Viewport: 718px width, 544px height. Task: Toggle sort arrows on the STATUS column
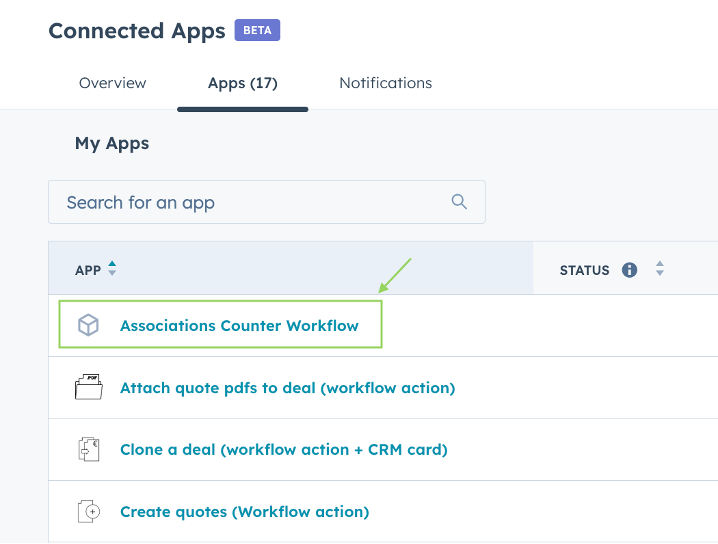pos(659,270)
